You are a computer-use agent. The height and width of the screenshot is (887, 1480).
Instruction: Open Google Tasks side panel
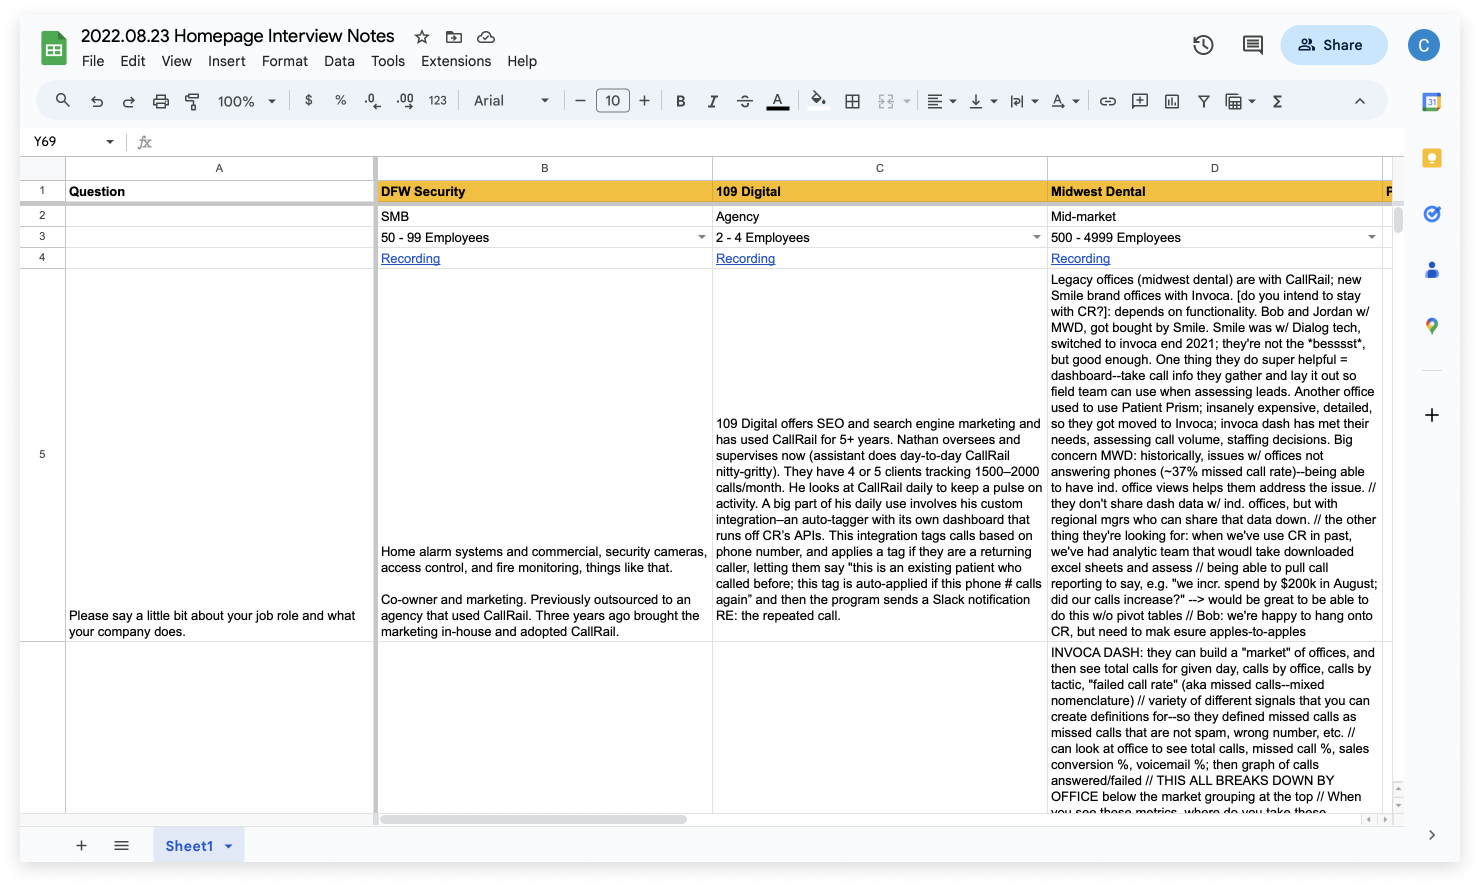1432,214
